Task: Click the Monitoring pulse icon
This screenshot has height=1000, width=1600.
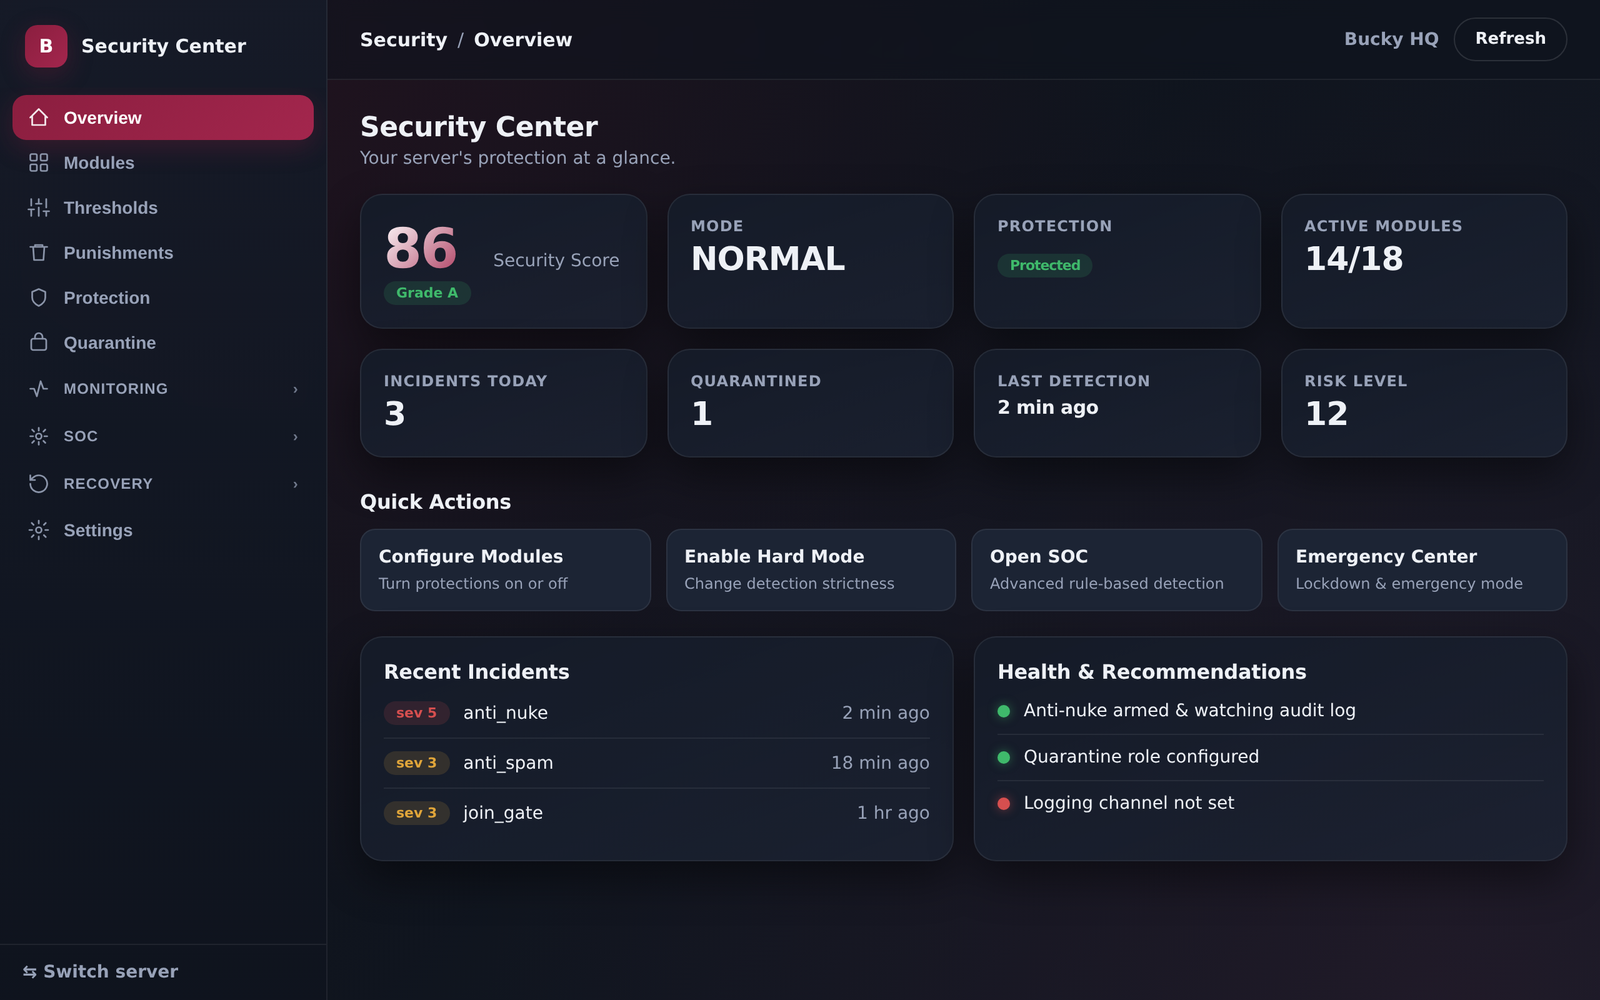Action: coord(39,389)
